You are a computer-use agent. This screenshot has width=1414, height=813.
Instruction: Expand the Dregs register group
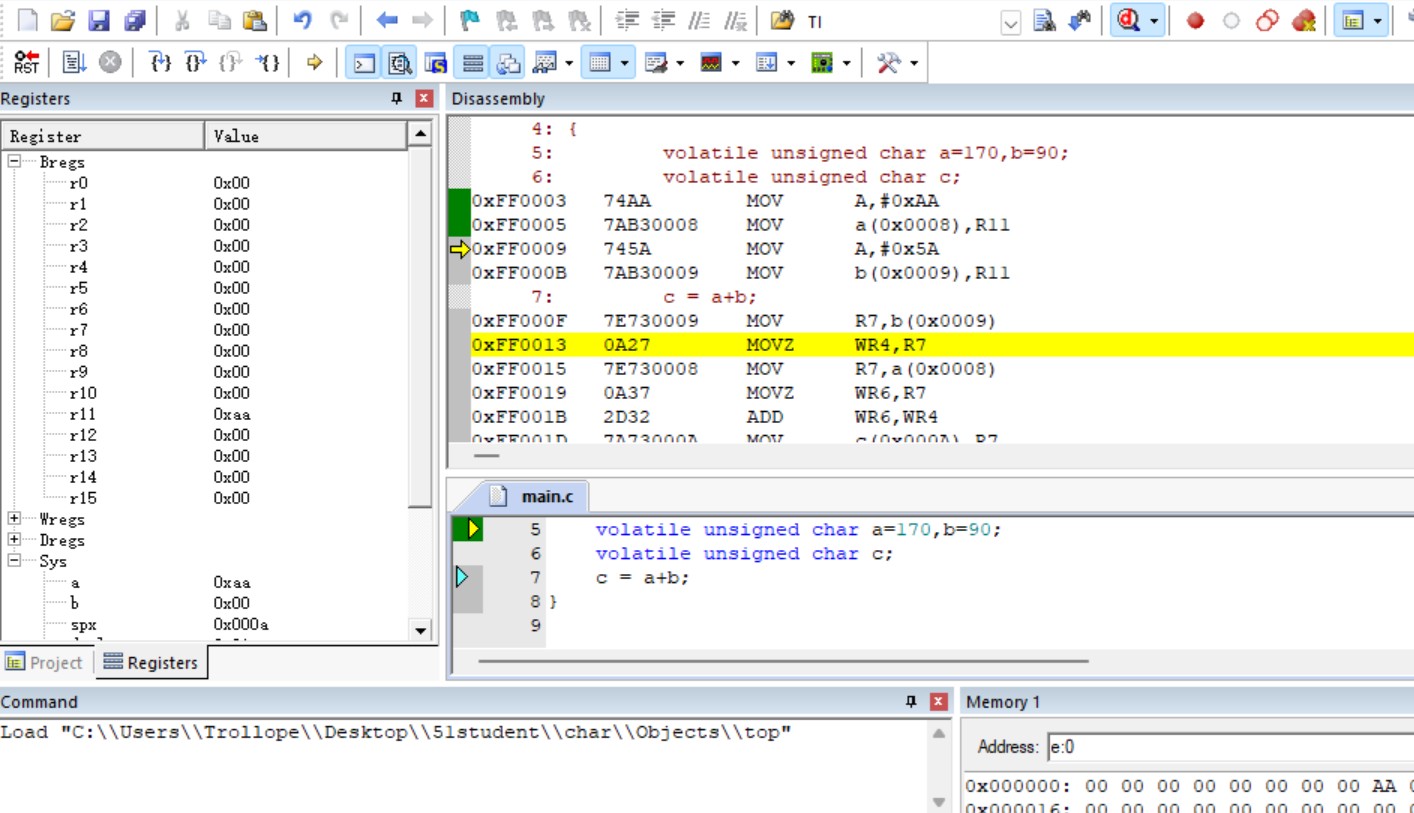(15, 539)
